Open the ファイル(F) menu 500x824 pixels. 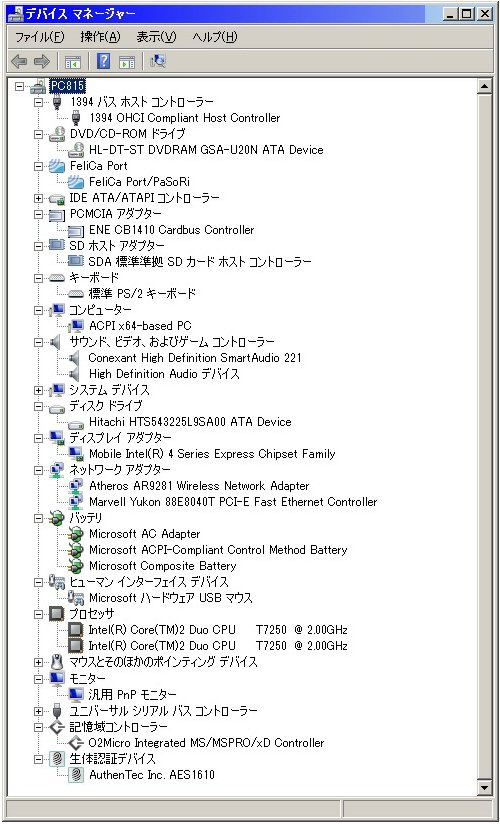coord(39,37)
